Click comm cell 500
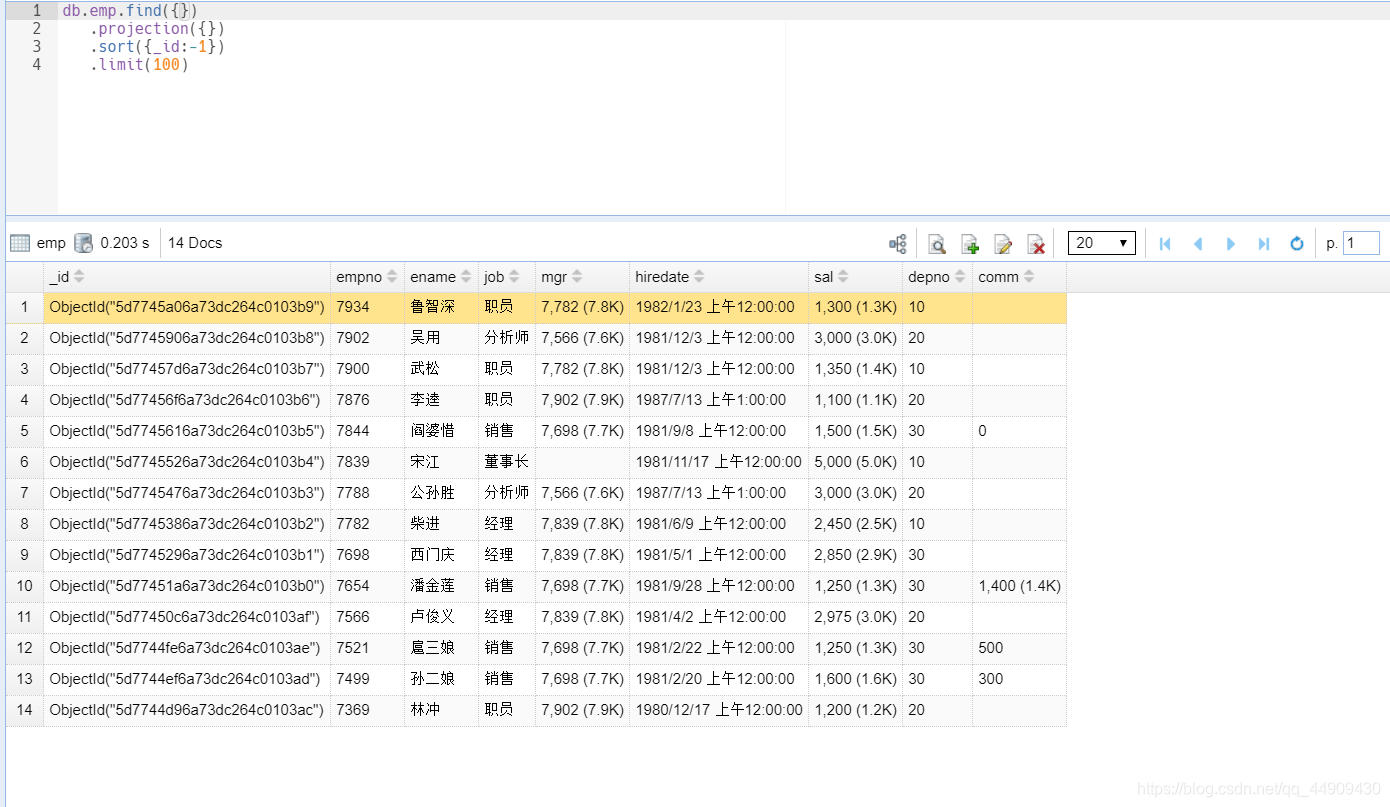This screenshot has height=807, width=1390. tap(1020, 648)
